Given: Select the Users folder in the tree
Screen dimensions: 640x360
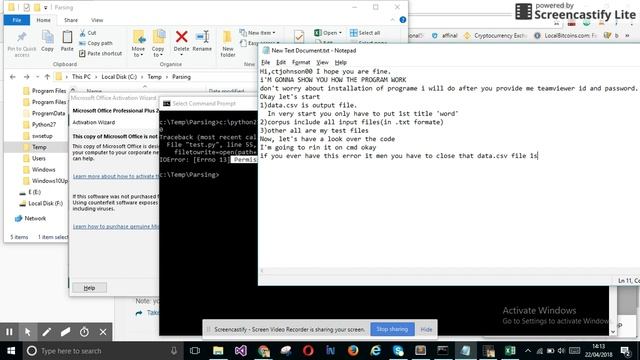Looking at the screenshot, I should click(x=39, y=158).
